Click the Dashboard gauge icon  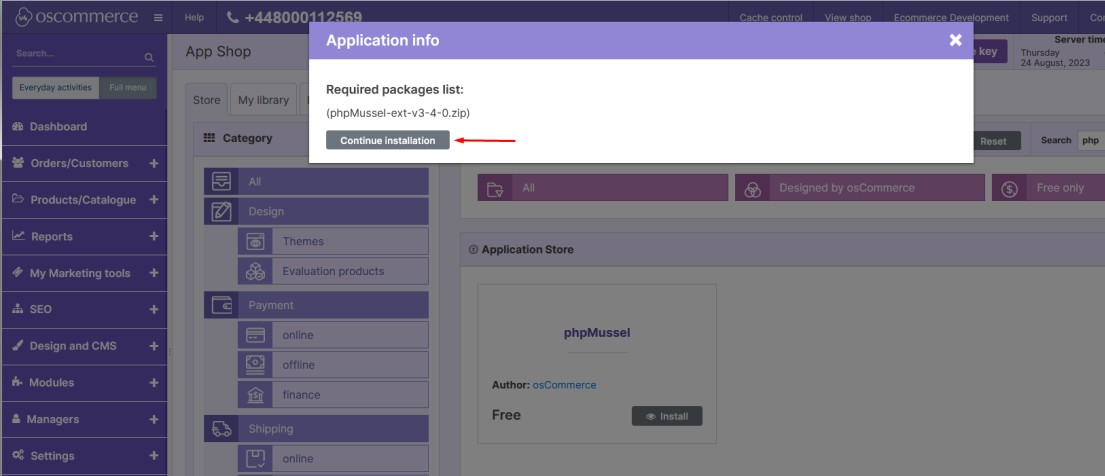tap(18, 126)
